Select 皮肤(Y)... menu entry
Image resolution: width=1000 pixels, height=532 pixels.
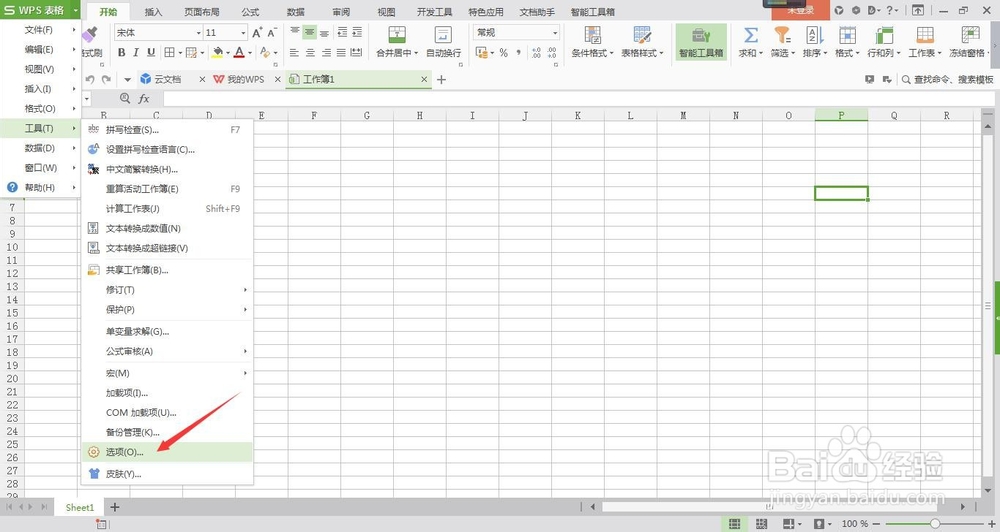coord(168,474)
